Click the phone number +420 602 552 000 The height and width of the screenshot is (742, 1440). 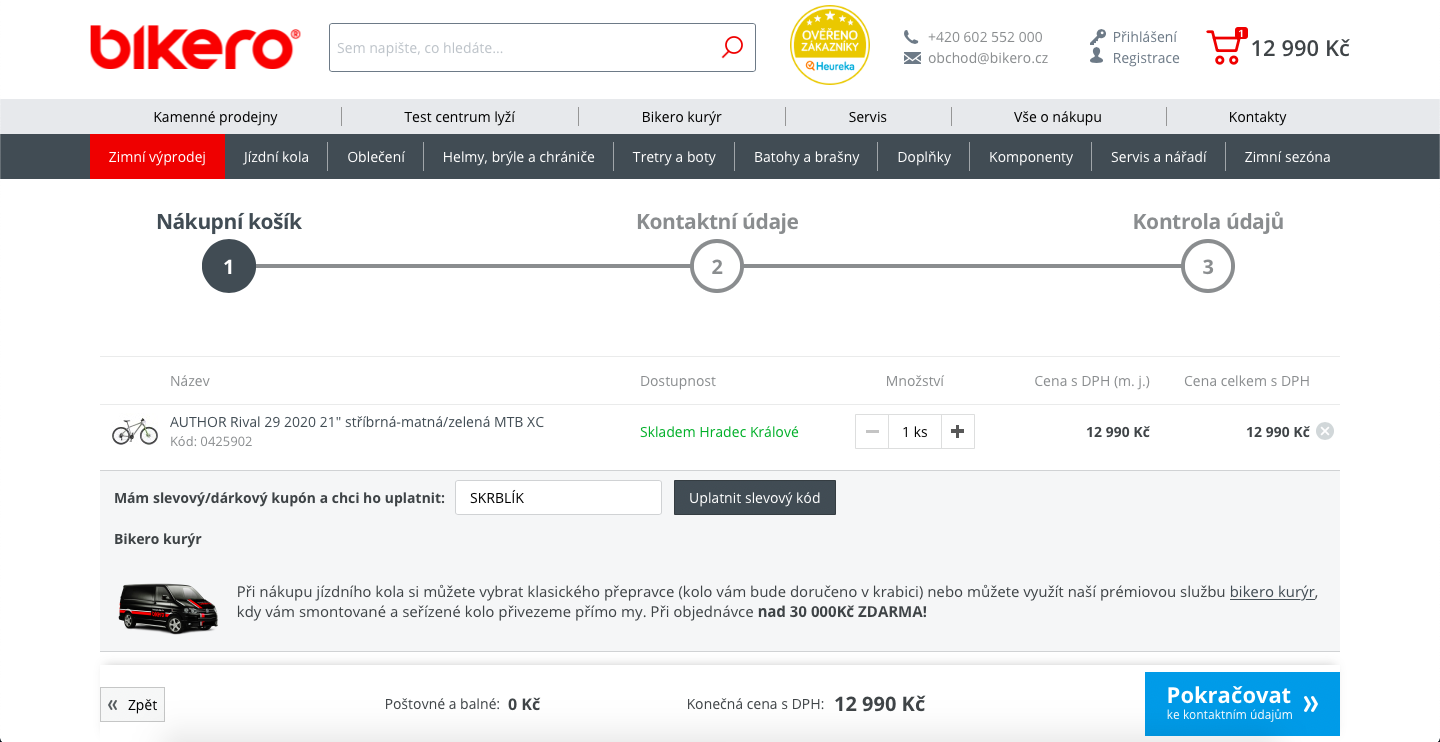[985, 37]
